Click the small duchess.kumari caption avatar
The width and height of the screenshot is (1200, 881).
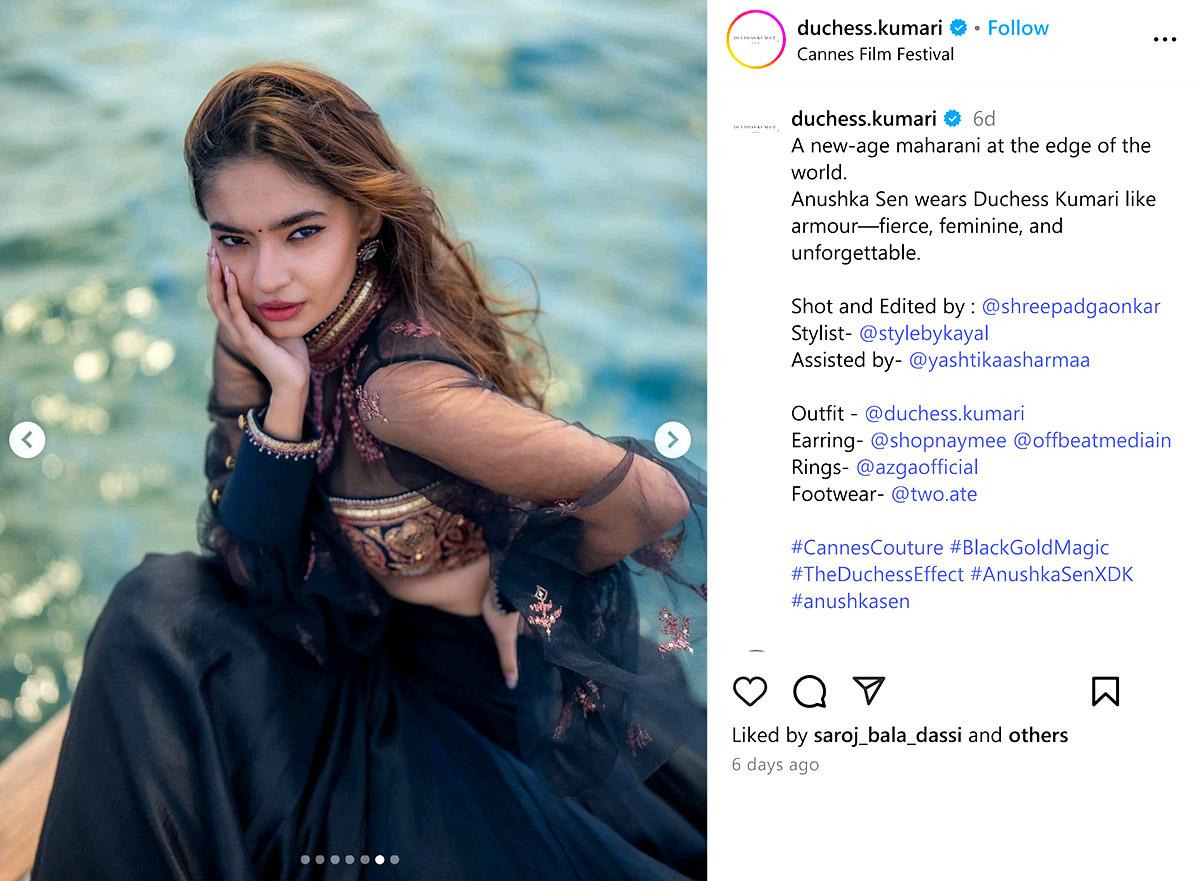pyautogui.click(x=756, y=128)
